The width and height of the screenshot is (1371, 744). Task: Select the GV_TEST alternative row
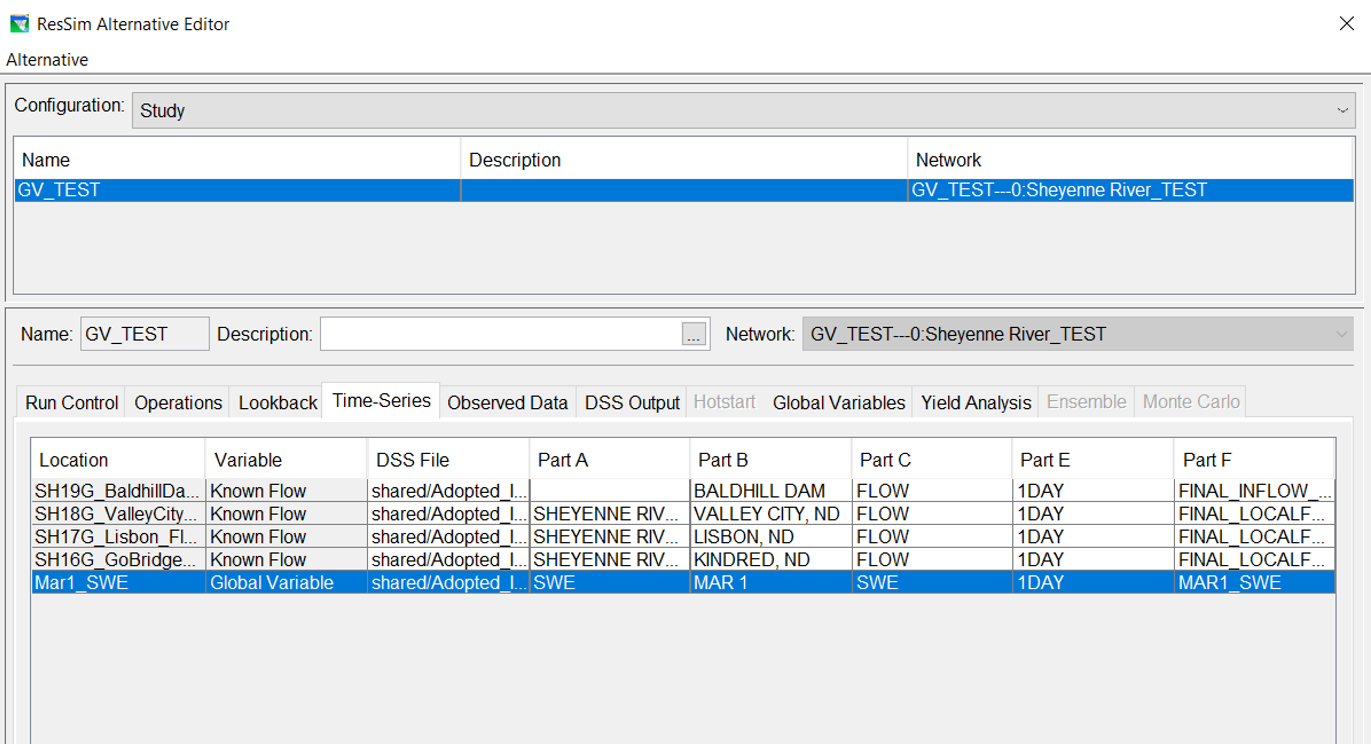(237, 190)
